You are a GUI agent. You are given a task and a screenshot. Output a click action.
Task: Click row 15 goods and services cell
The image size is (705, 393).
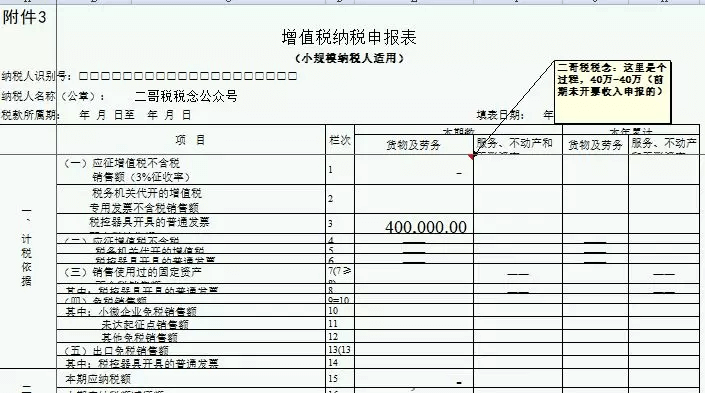coord(414,379)
